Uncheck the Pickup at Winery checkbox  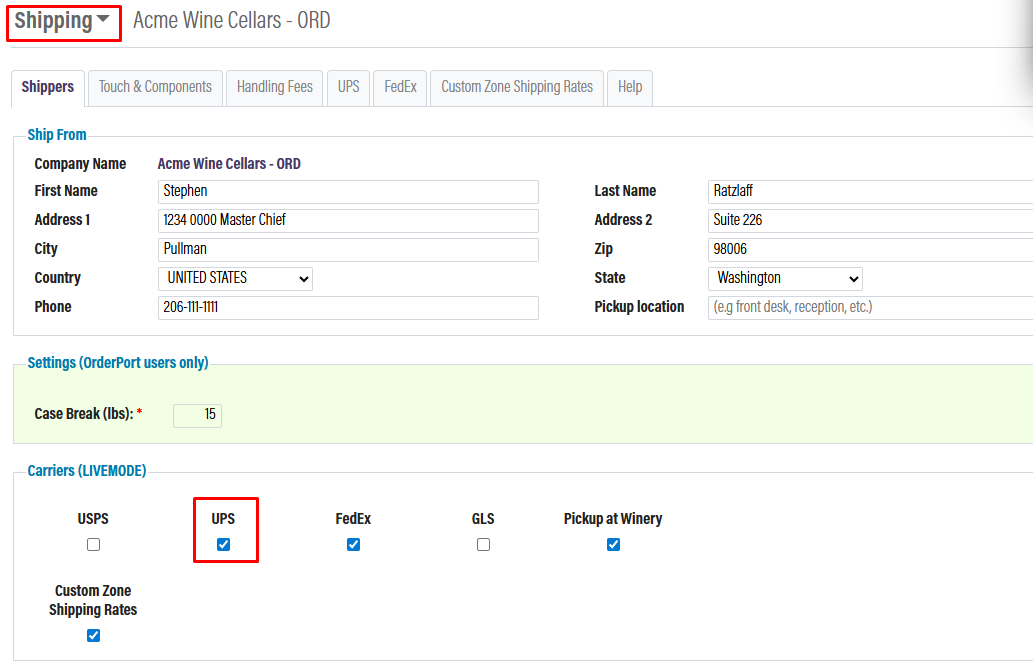point(613,545)
